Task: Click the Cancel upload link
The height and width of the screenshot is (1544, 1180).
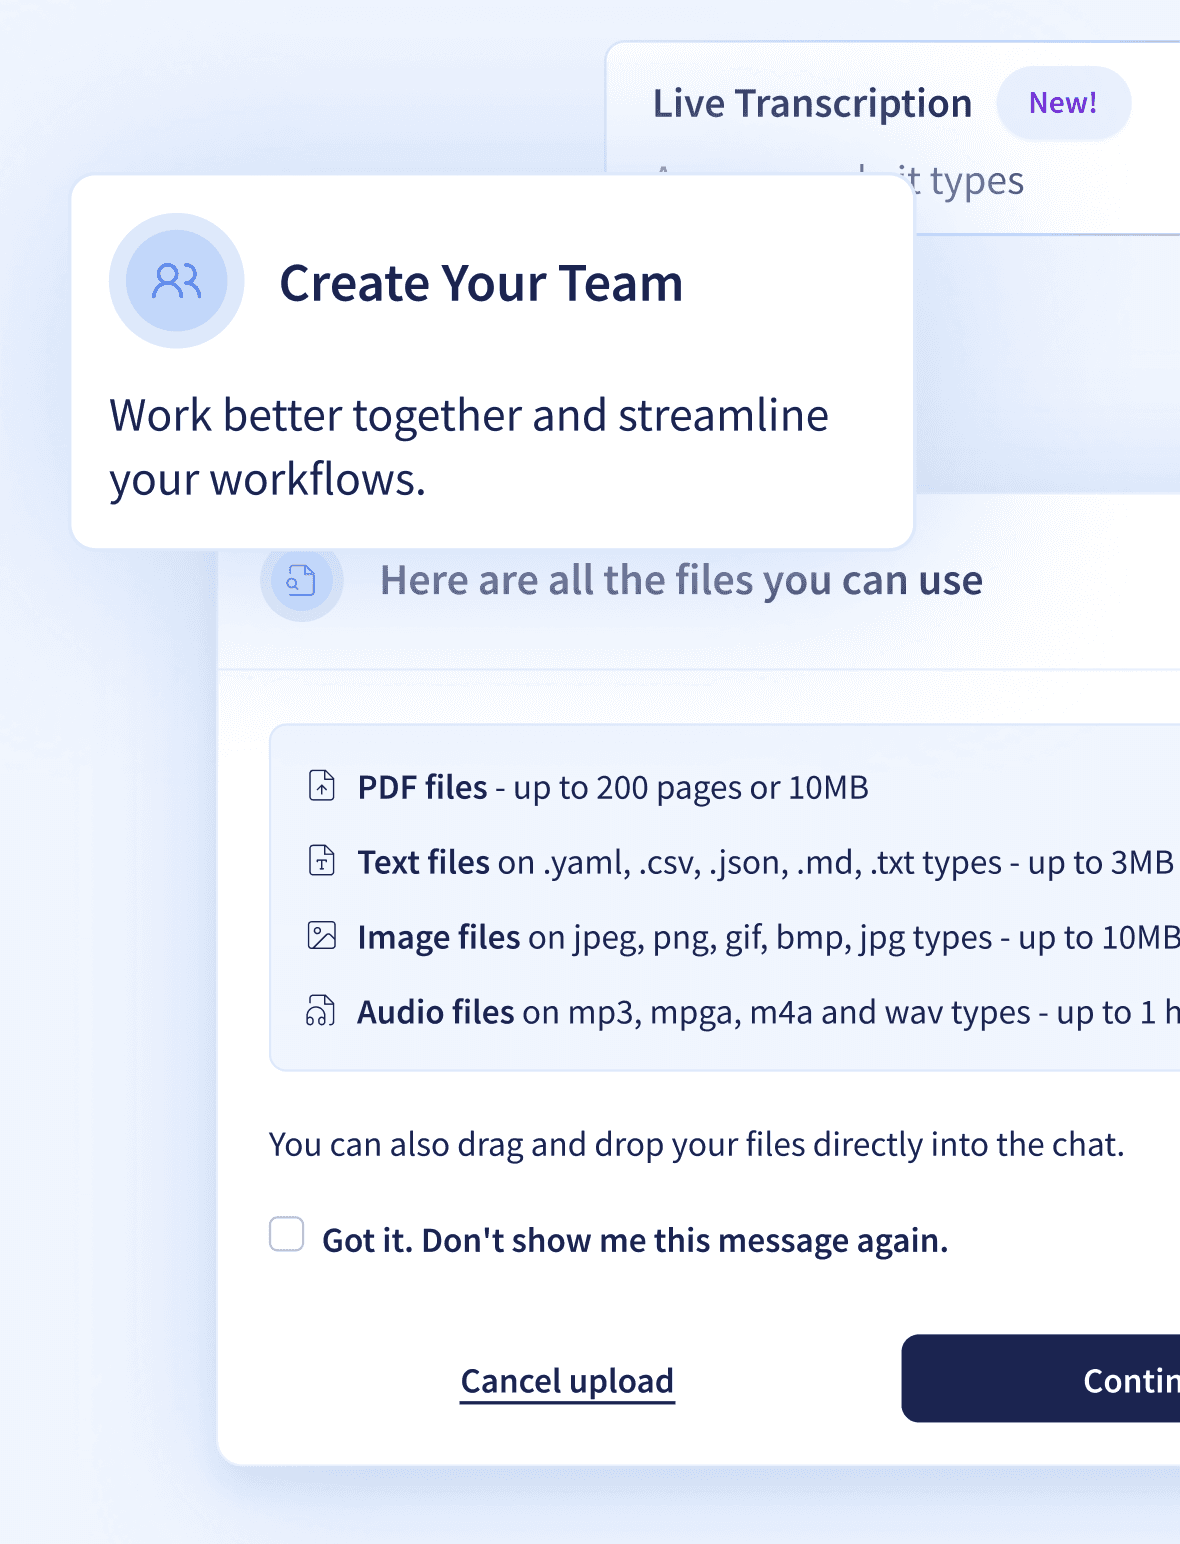Action: pyautogui.click(x=567, y=1381)
